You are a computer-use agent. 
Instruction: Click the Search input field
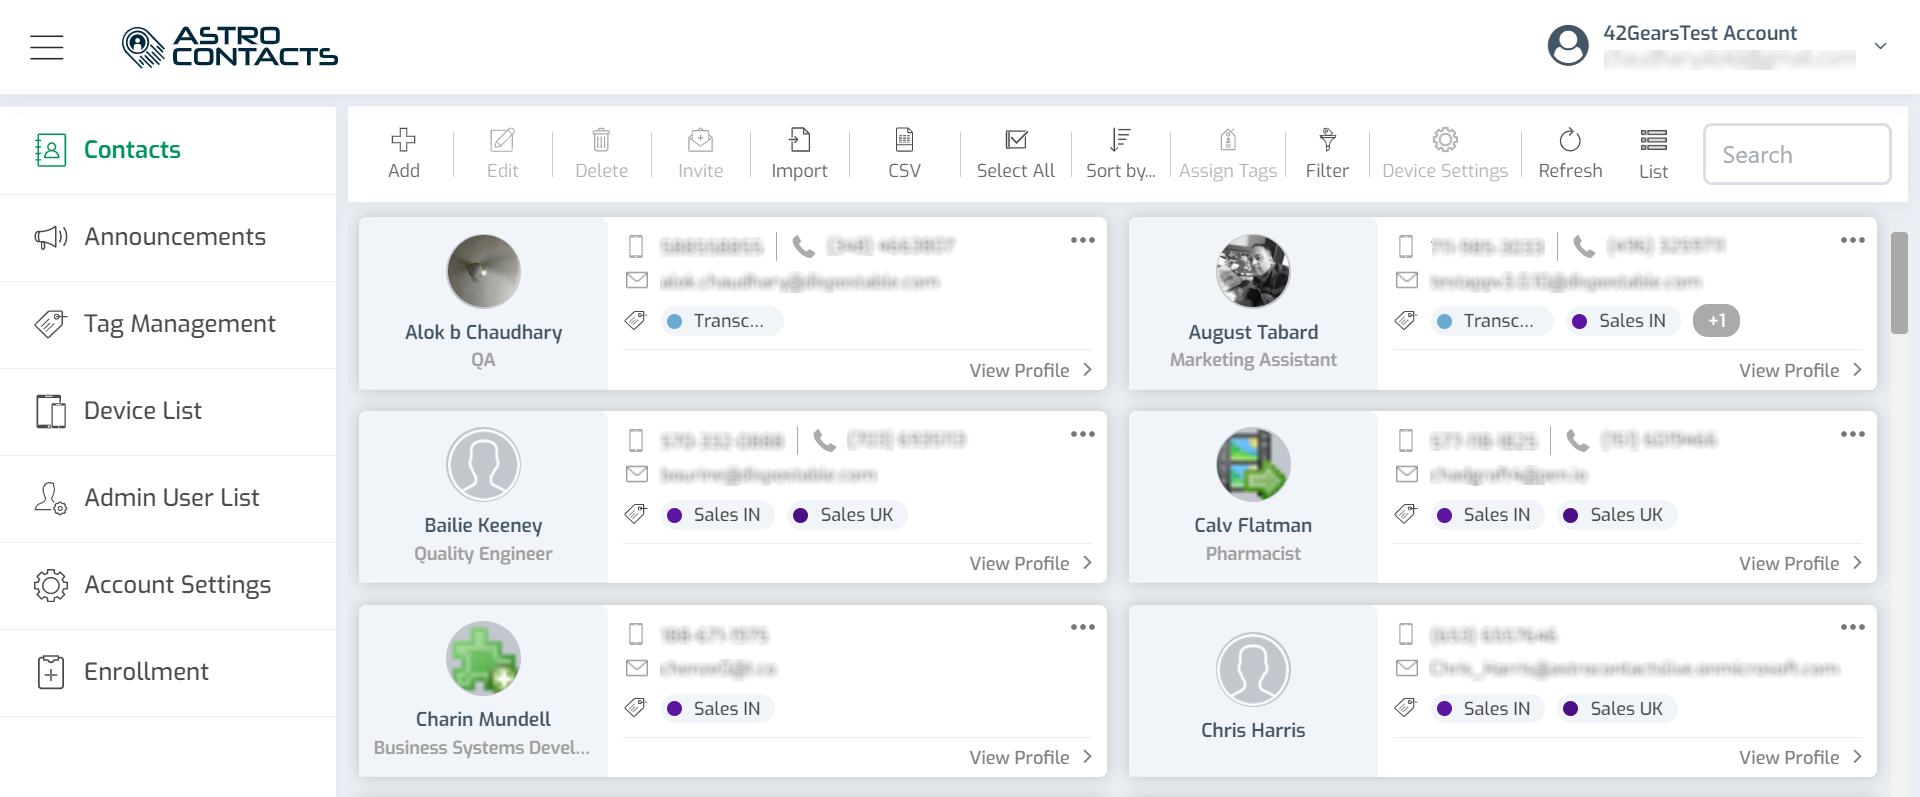tap(1797, 154)
